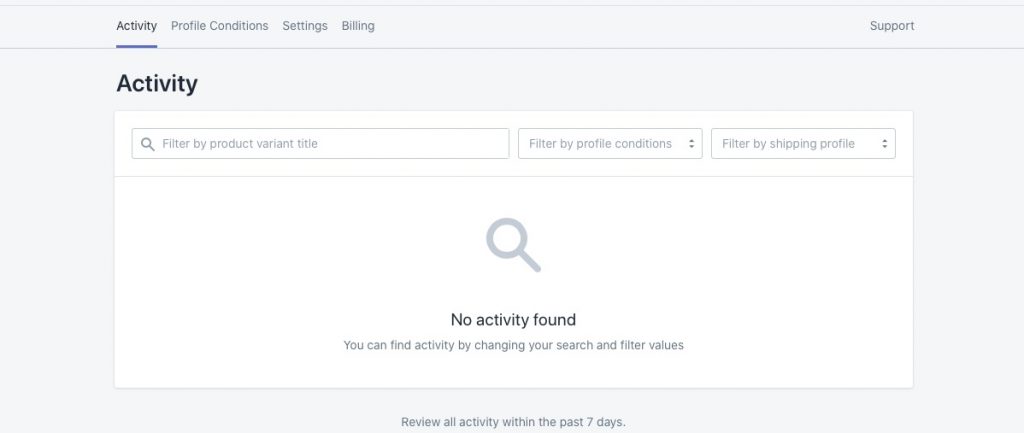
Task: Focus the product variant title filter field
Action: pyautogui.click(x=320, y=144)
